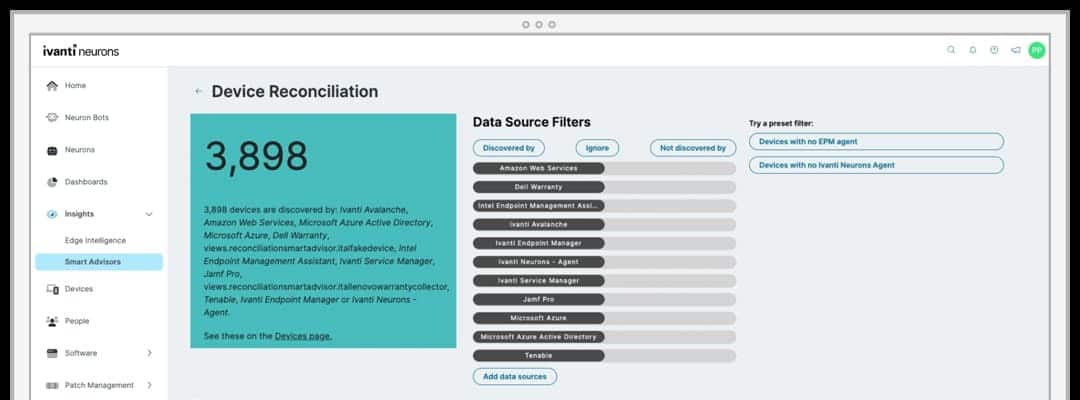Apply preset Devices with no EPM agent

coord(875,142)
